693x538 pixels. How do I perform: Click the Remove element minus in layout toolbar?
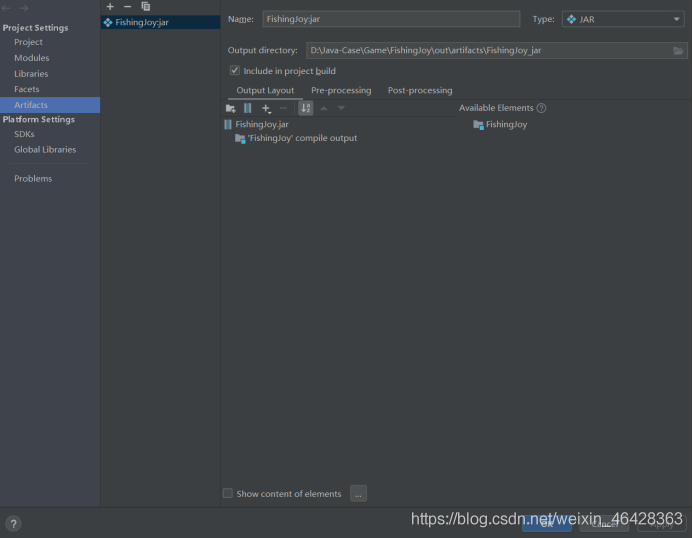point(283,108)
